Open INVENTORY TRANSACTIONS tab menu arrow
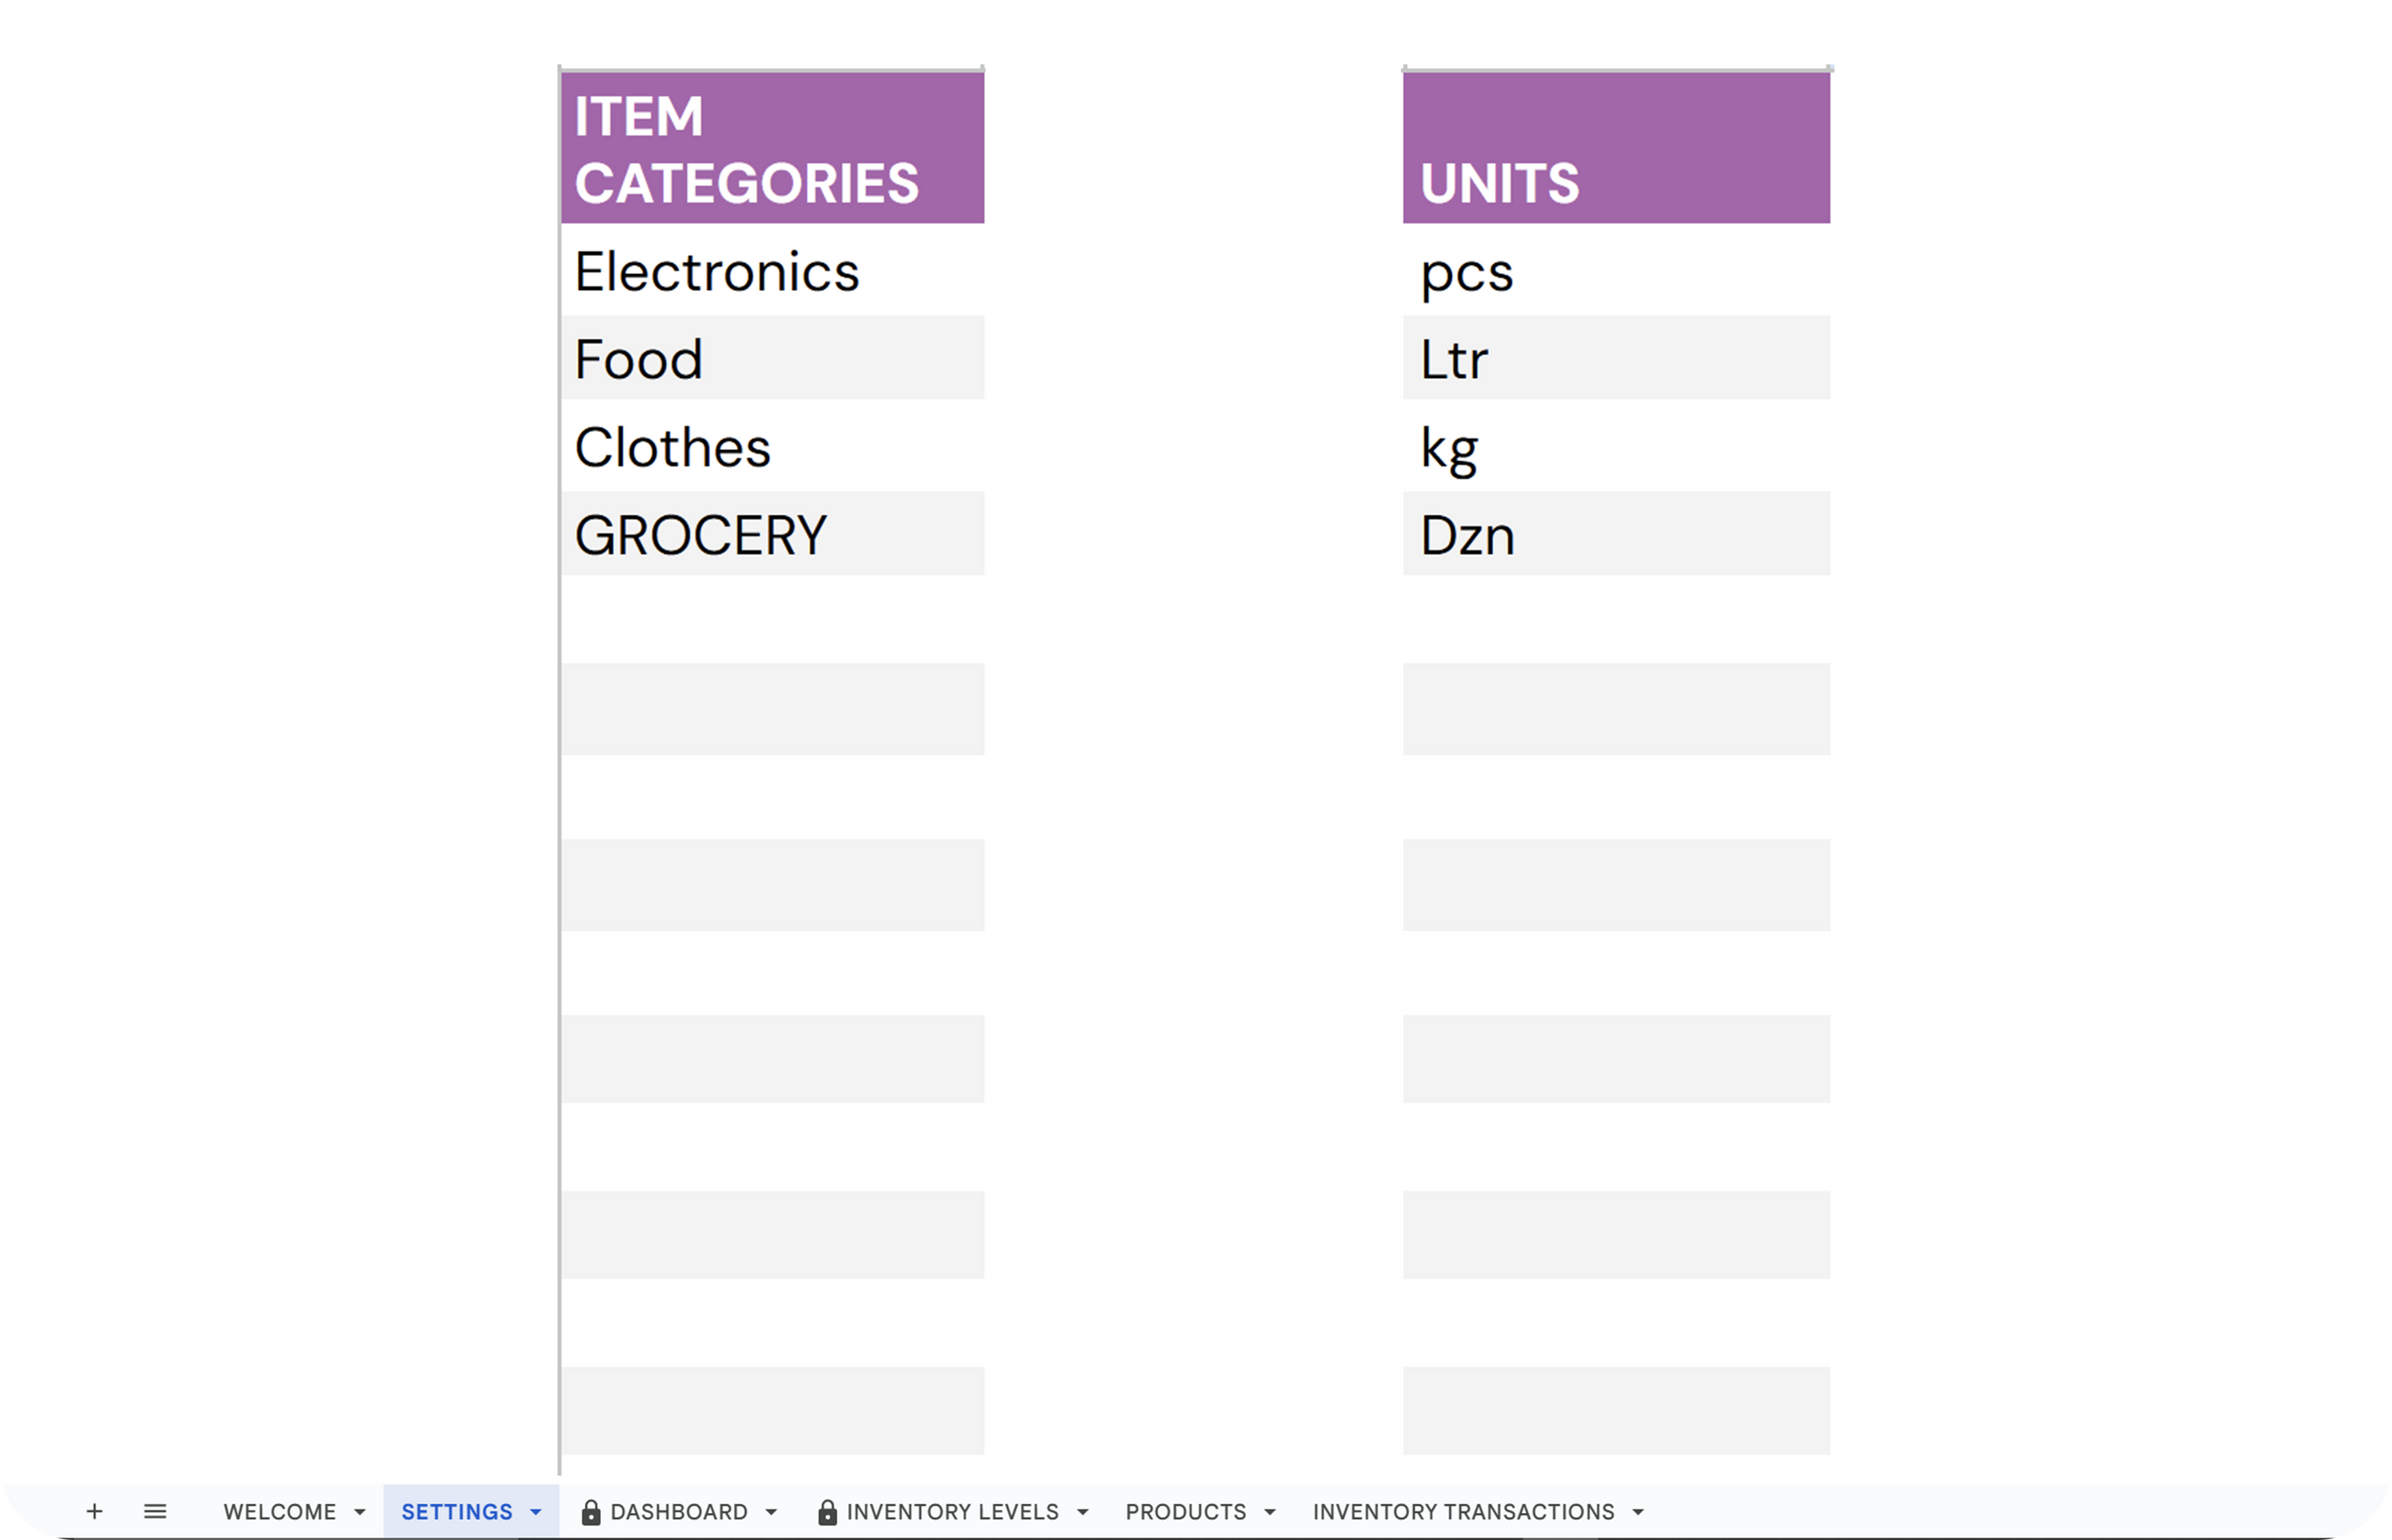This screenshot has width=2392, height=1540. click(1638, 1512)
